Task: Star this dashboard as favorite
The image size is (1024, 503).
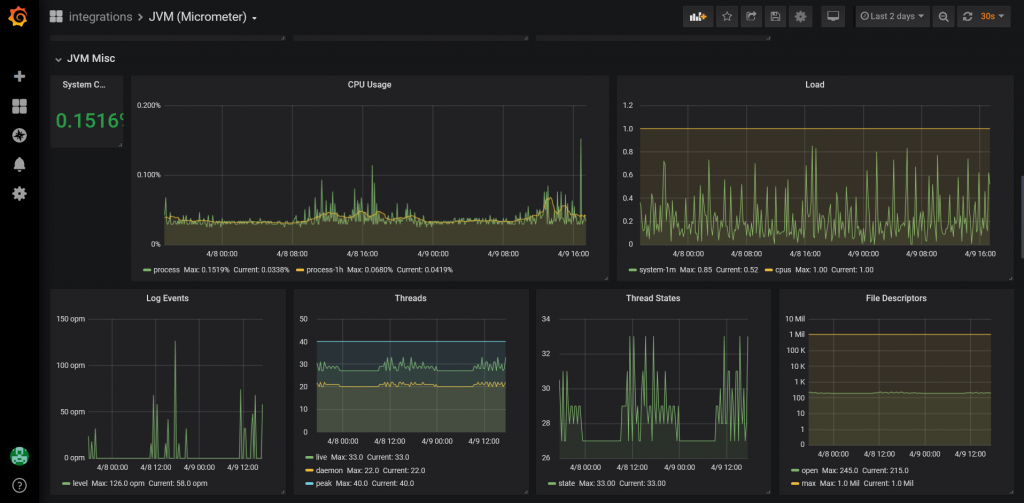Action: point(727,17)
